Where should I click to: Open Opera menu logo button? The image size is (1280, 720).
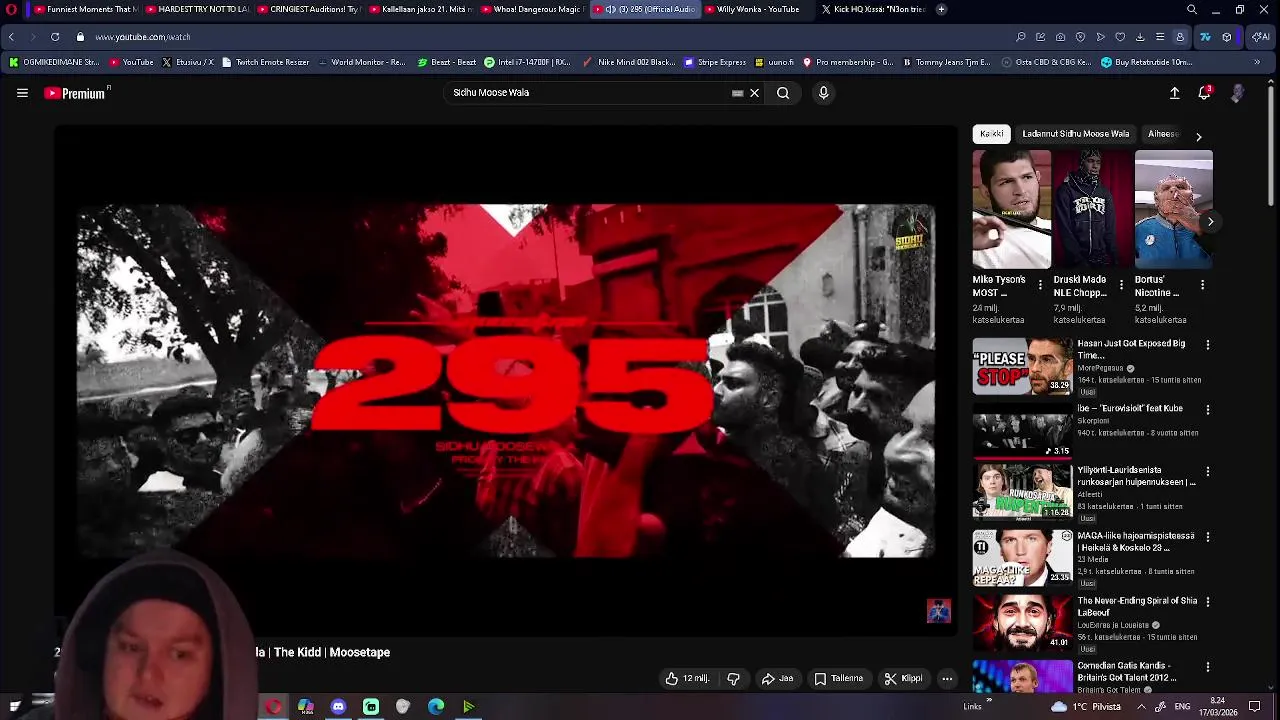point(12,9)
